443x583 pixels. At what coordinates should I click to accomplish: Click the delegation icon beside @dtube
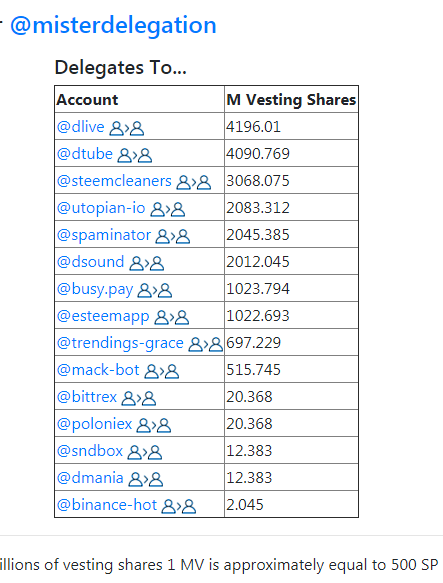pos(135,155)
